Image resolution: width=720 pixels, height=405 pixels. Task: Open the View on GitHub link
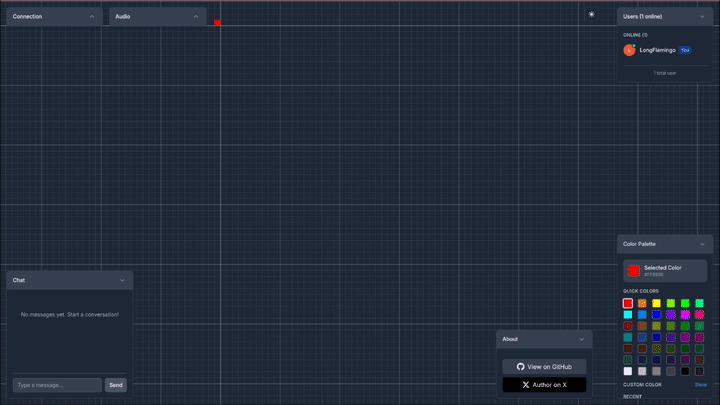click(544, 366)
